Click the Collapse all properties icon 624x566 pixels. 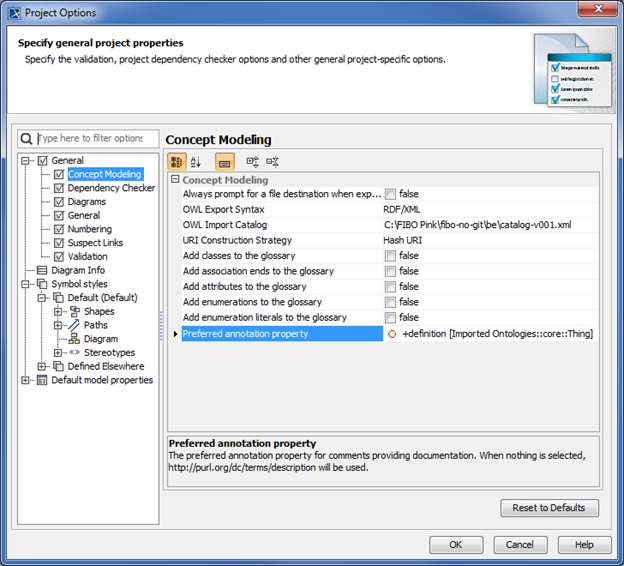coord(272,162)
